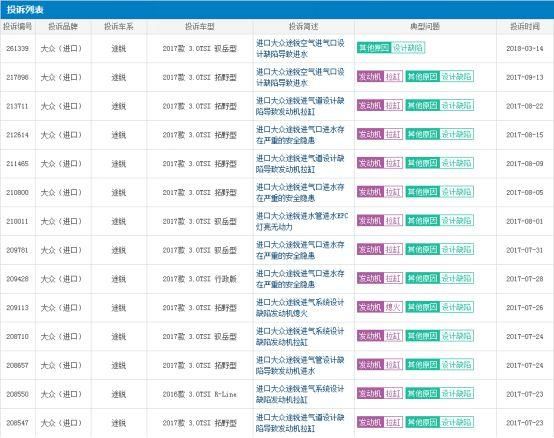Click the date 2018-03-14

tap(525, 48)
